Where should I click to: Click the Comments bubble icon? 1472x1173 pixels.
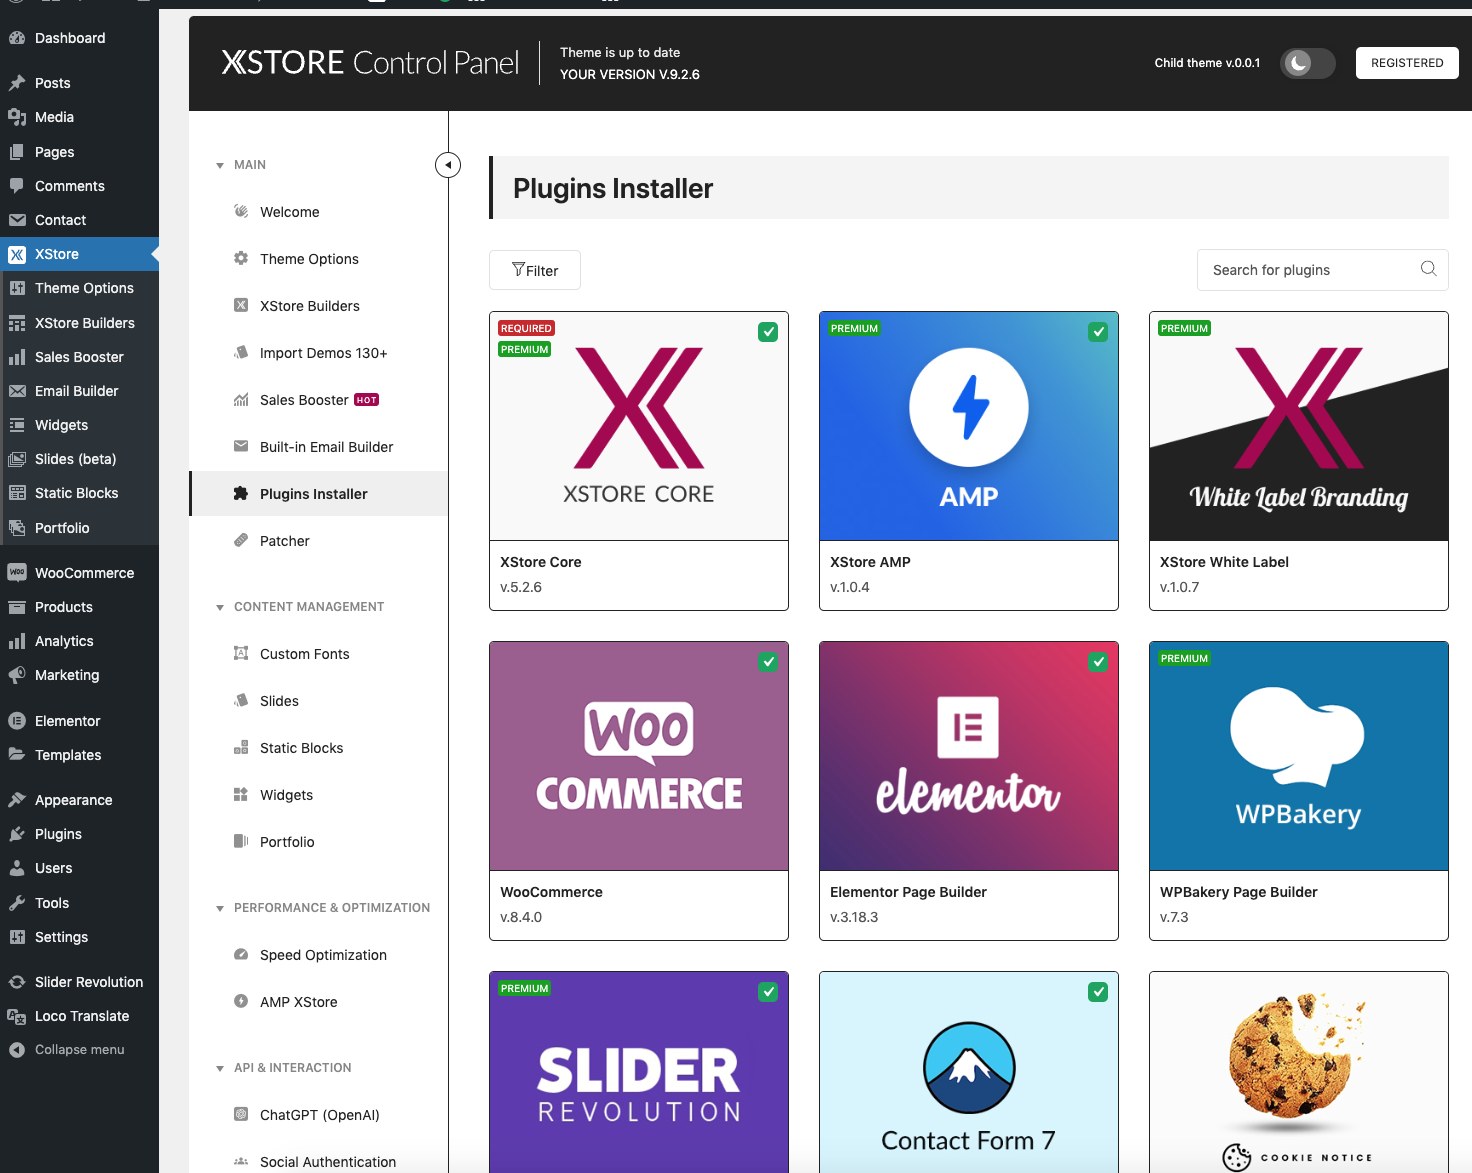pyautogui.click(x=17, y=186)
